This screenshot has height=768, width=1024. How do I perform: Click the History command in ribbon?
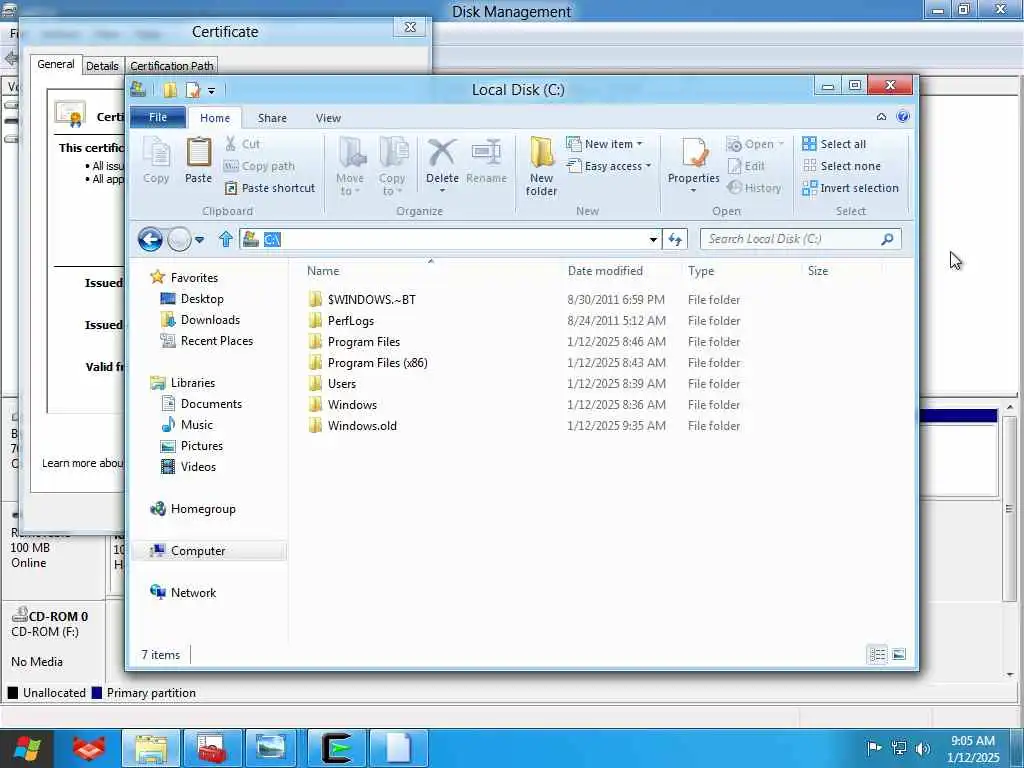pyautogui.click(x=754, y=188)
